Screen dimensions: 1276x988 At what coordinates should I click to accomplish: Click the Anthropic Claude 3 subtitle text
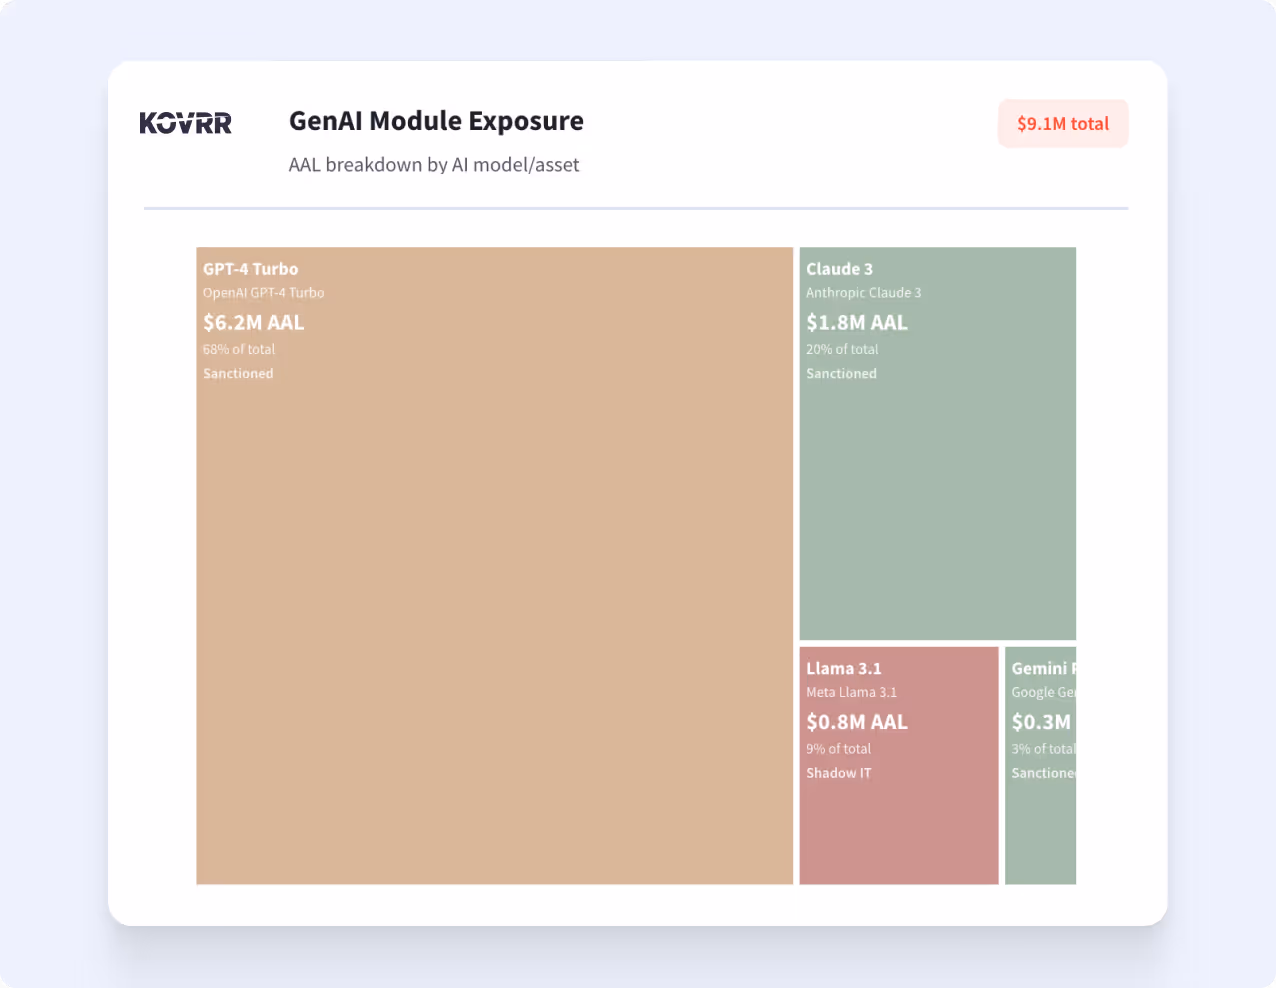[863, 293]
